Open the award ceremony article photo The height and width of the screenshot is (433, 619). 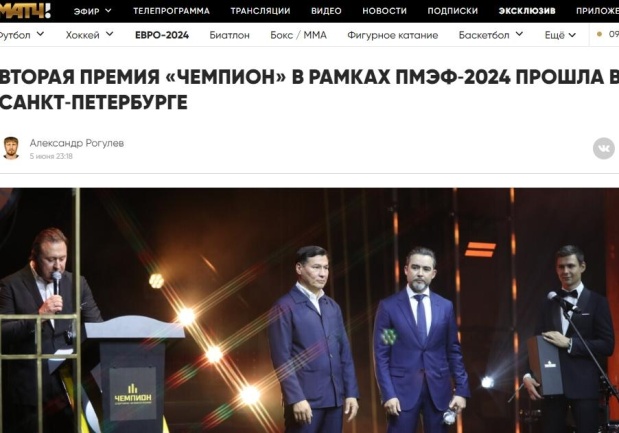pyautogui.click(x=310, y=310)
